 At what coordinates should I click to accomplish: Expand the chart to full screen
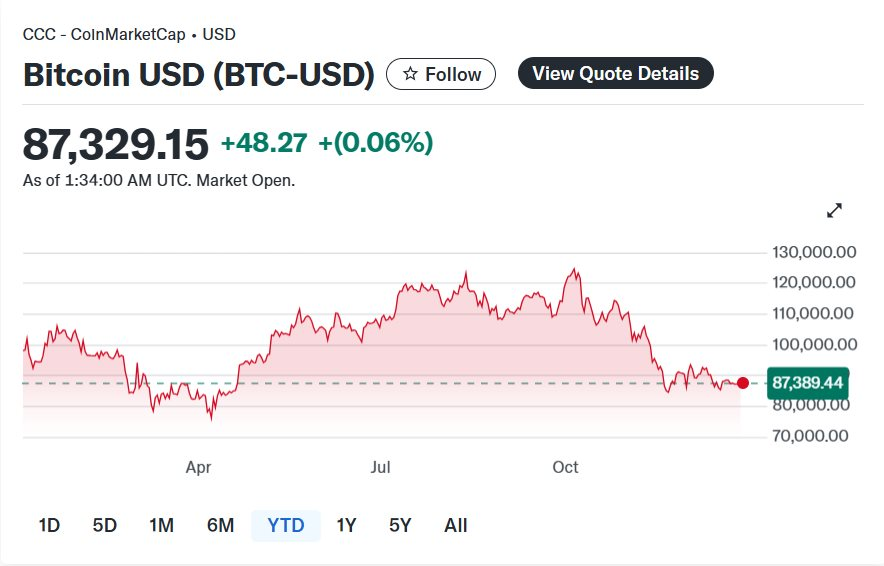click(x=834, y=210)
